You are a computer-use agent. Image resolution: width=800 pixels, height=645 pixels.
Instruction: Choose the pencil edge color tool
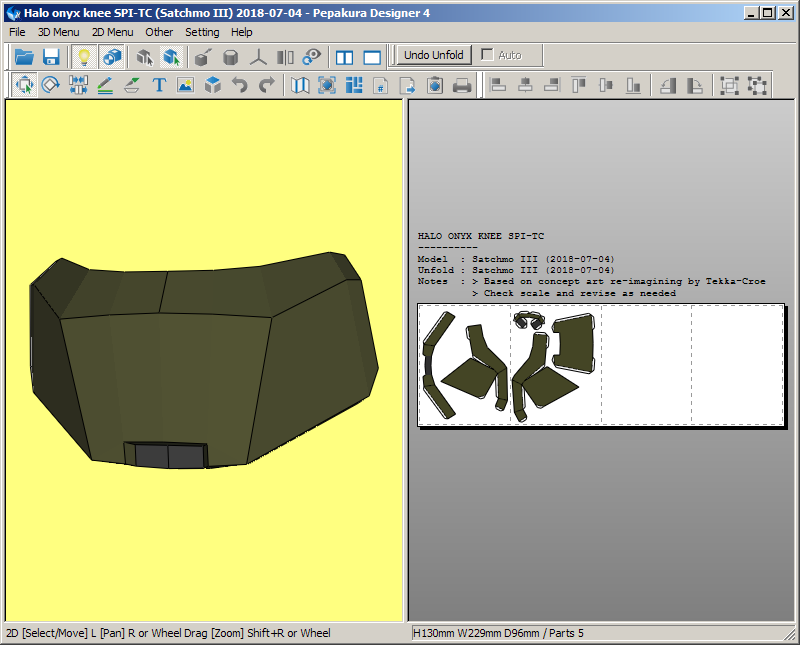[105, 85]
